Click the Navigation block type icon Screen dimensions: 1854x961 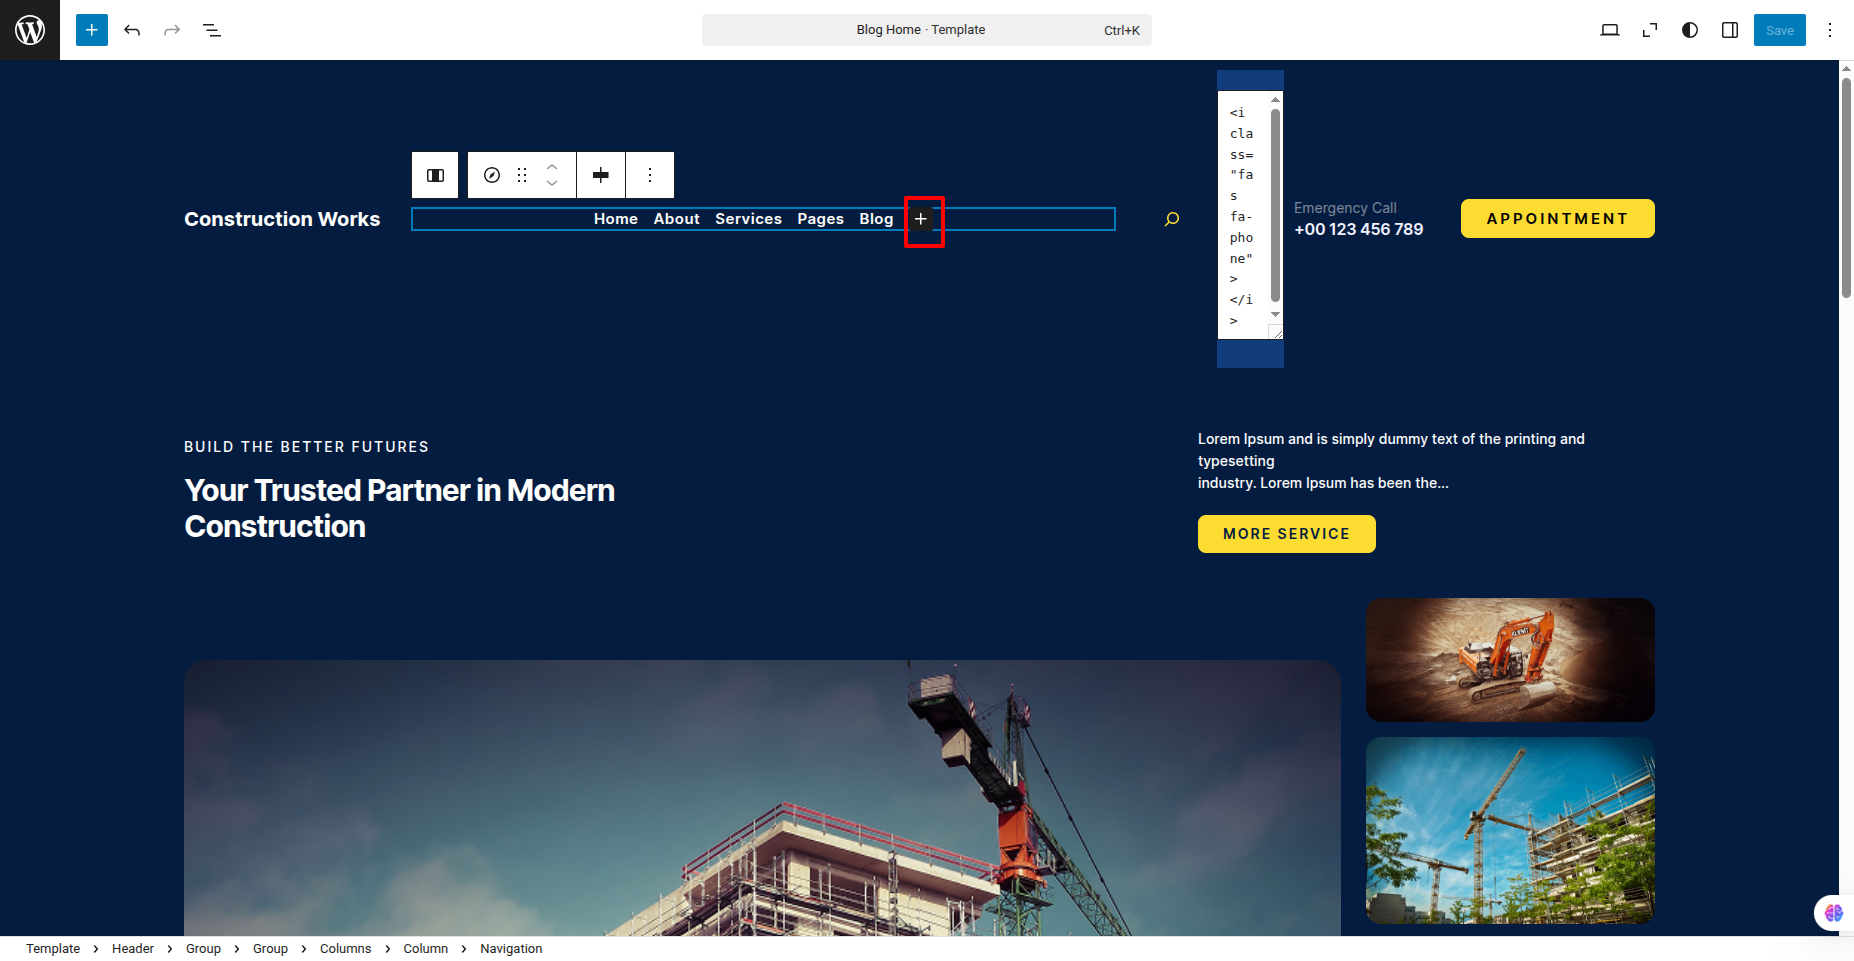492,175
